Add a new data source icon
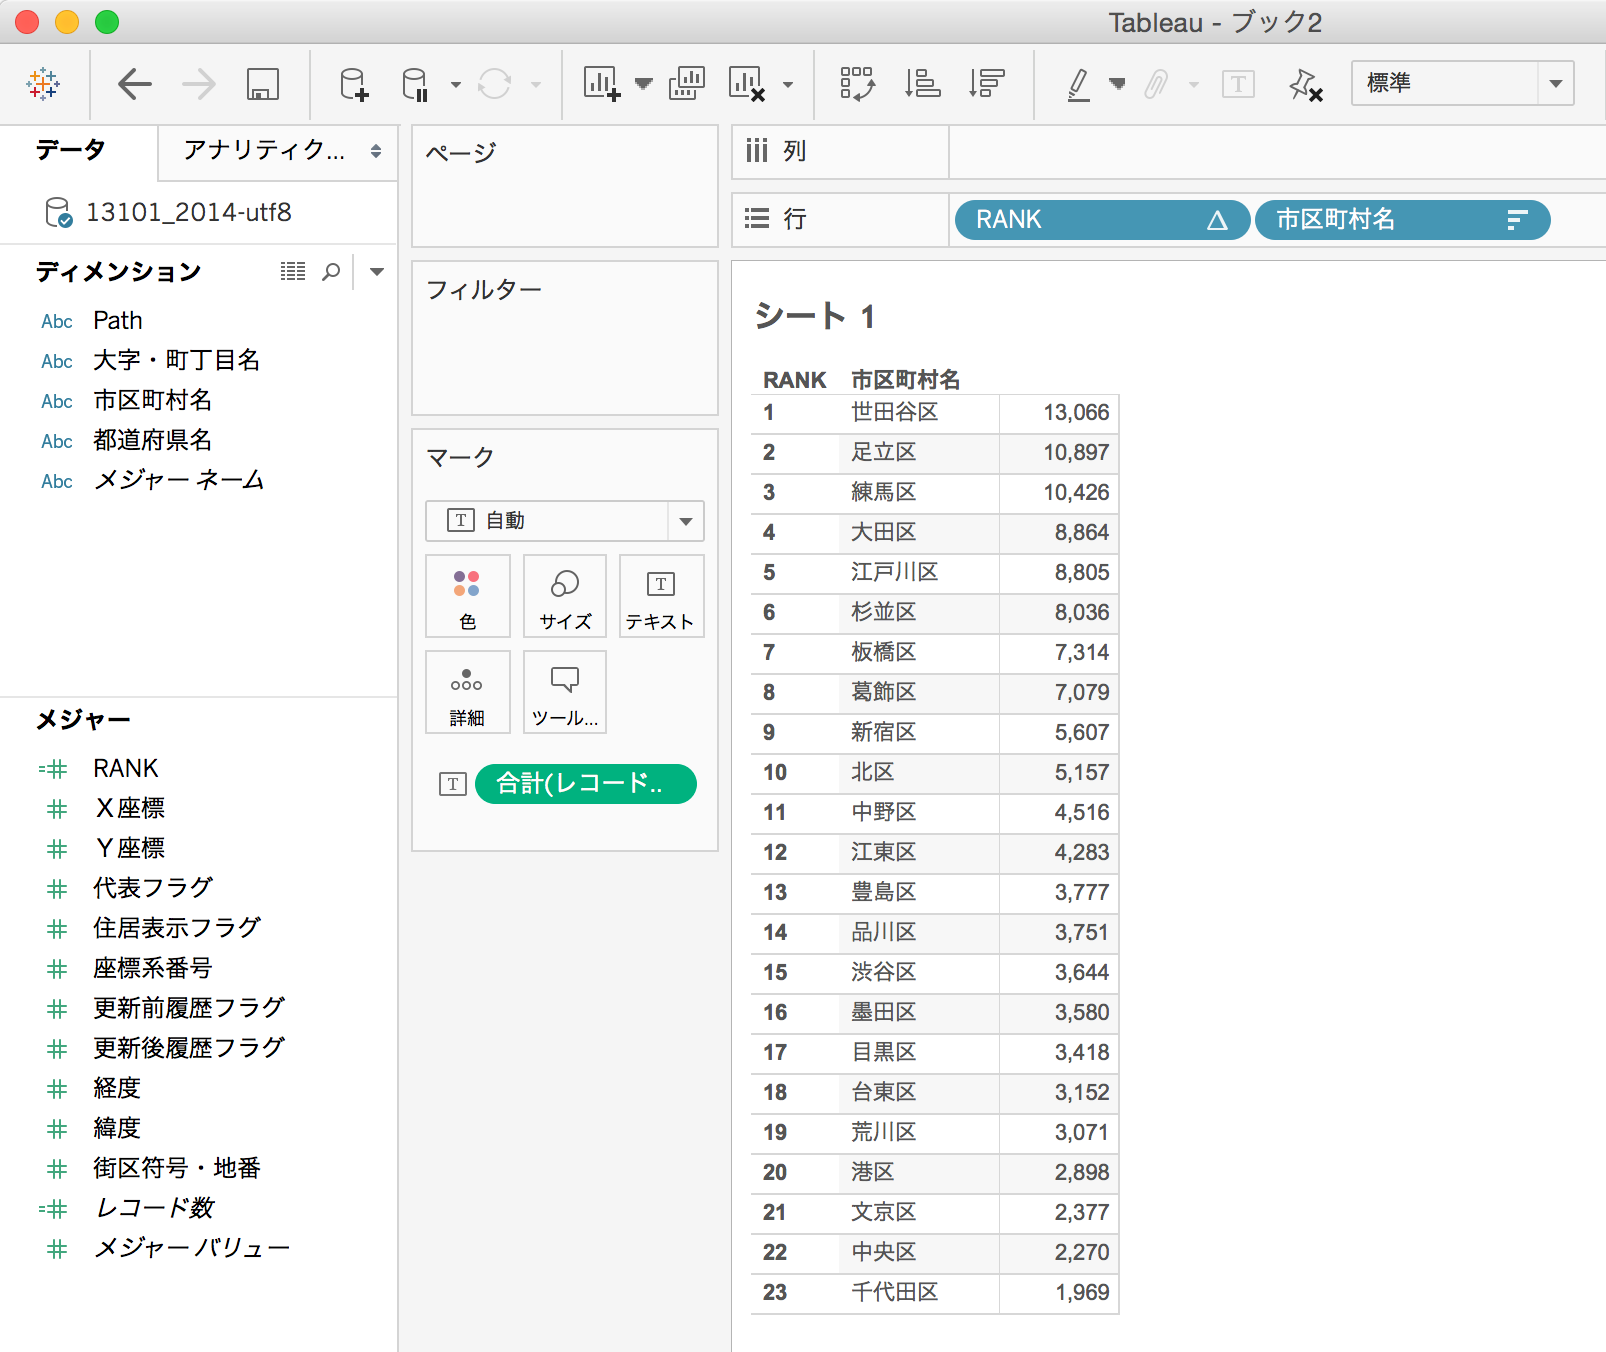The height and width of the screenshot is (1352, 1606). pos(354,84)
